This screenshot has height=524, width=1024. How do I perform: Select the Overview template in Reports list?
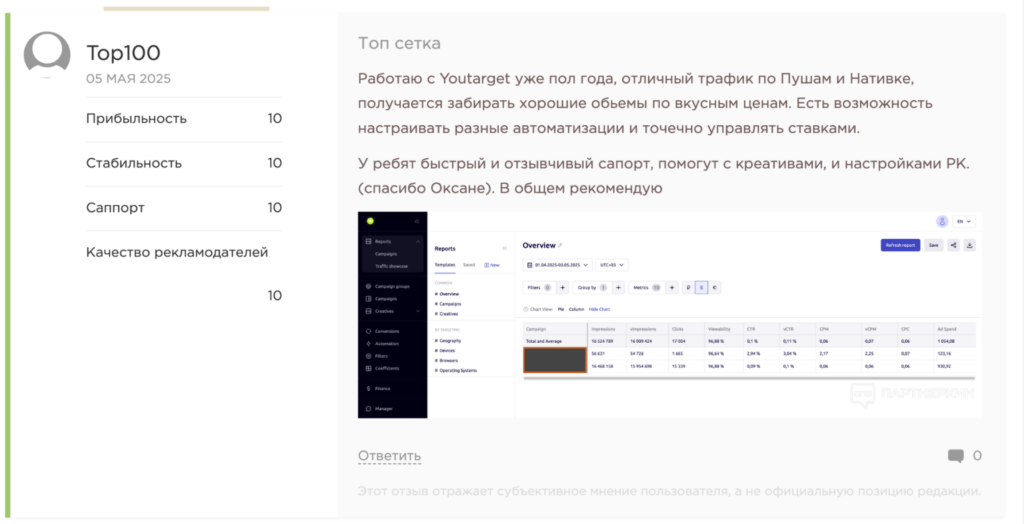point(447,294)
